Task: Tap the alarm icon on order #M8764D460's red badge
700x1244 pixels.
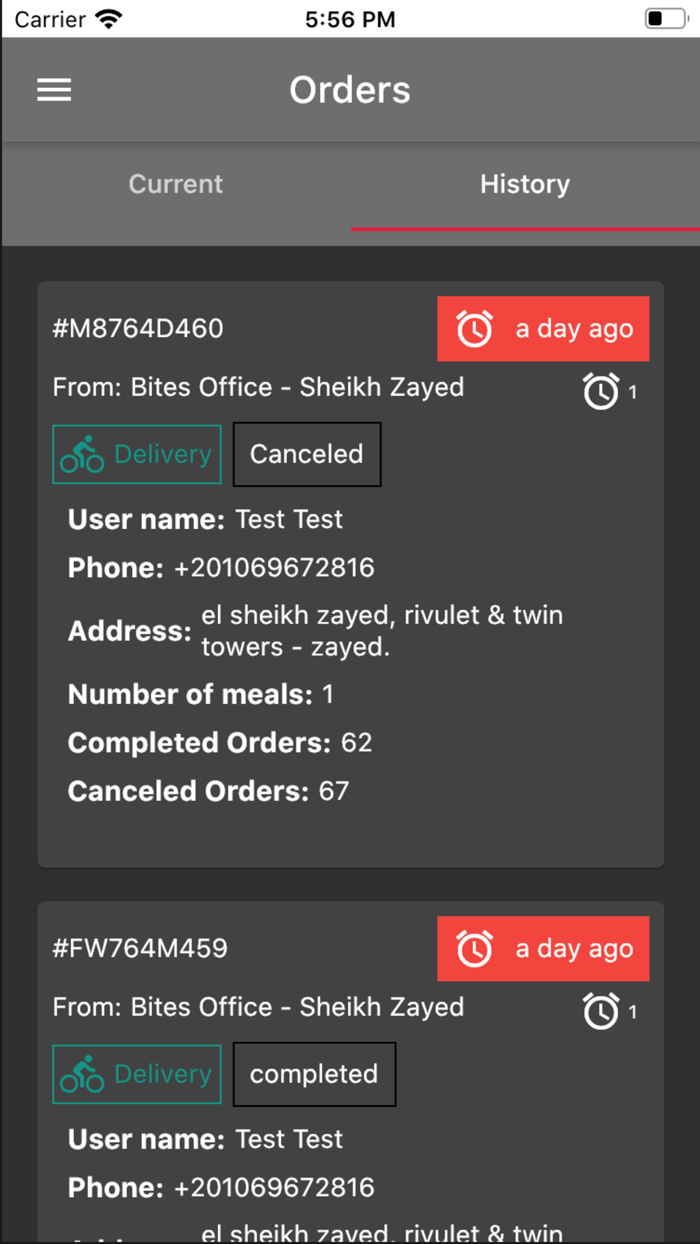Action: (474, 329)
